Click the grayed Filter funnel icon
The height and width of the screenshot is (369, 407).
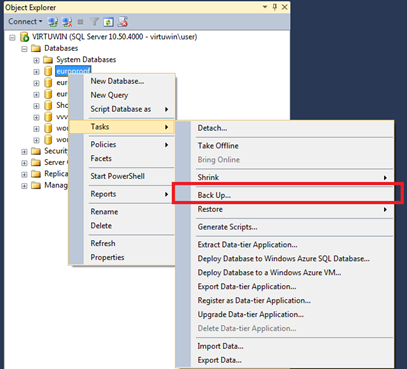(94, 22)
